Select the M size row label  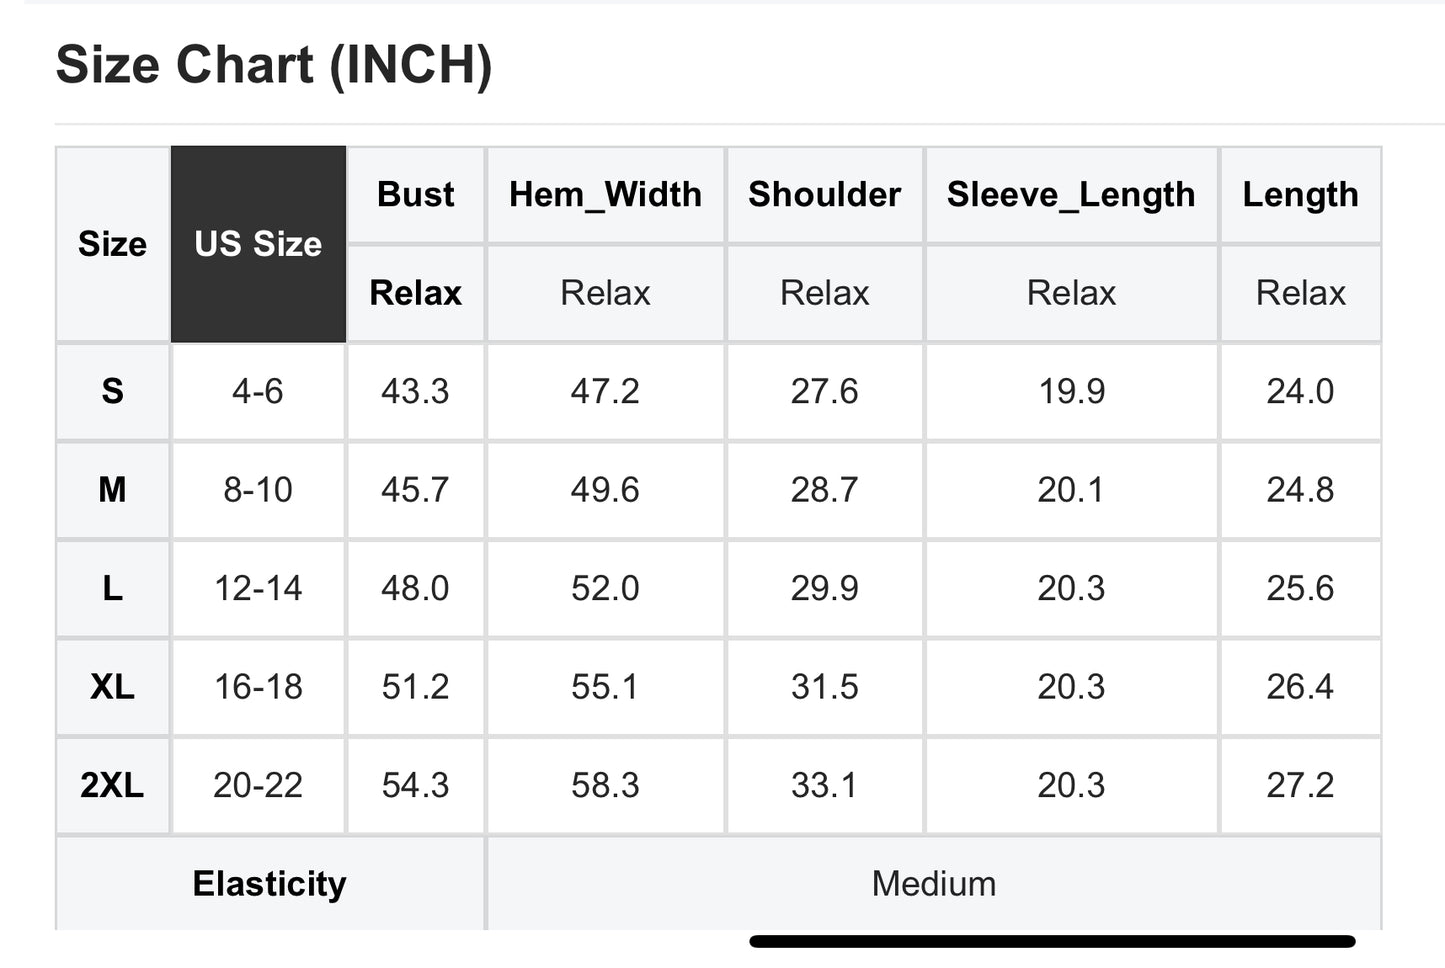pyautogui.click(x=112, y=490)
